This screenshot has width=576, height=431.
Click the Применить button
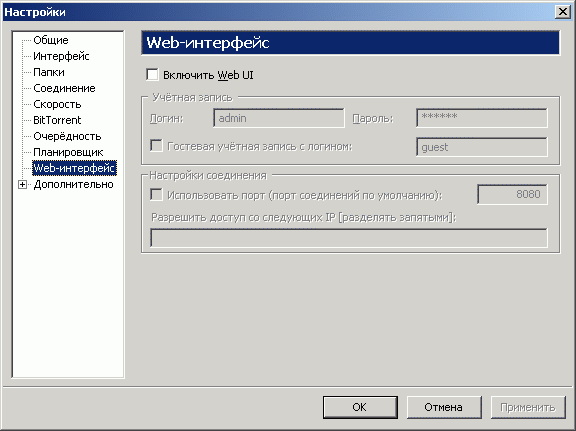tap(528, 407)
